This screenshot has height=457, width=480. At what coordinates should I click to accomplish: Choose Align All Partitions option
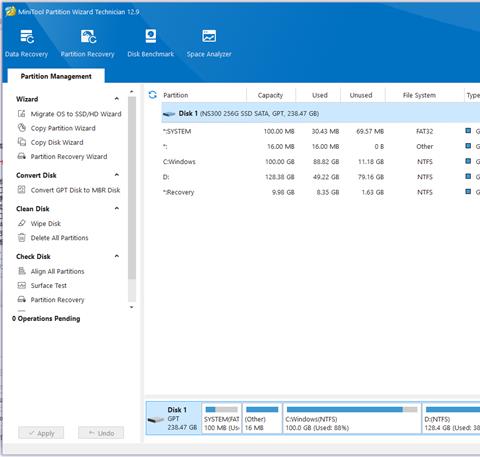click(x=57, y=271)
